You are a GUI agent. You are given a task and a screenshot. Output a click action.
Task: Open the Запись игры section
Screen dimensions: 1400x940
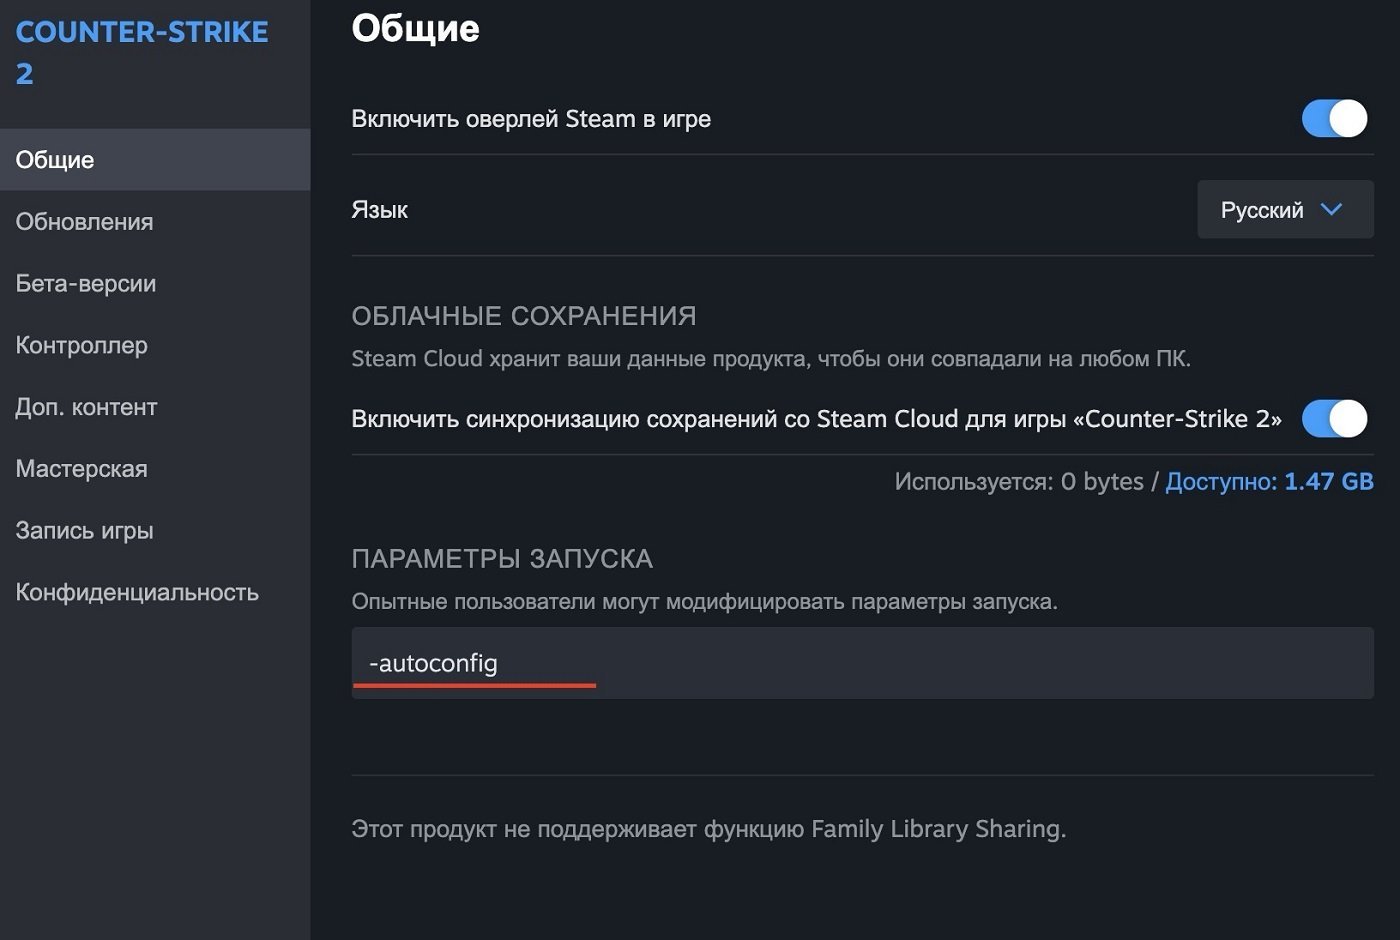tap(155, 531)
